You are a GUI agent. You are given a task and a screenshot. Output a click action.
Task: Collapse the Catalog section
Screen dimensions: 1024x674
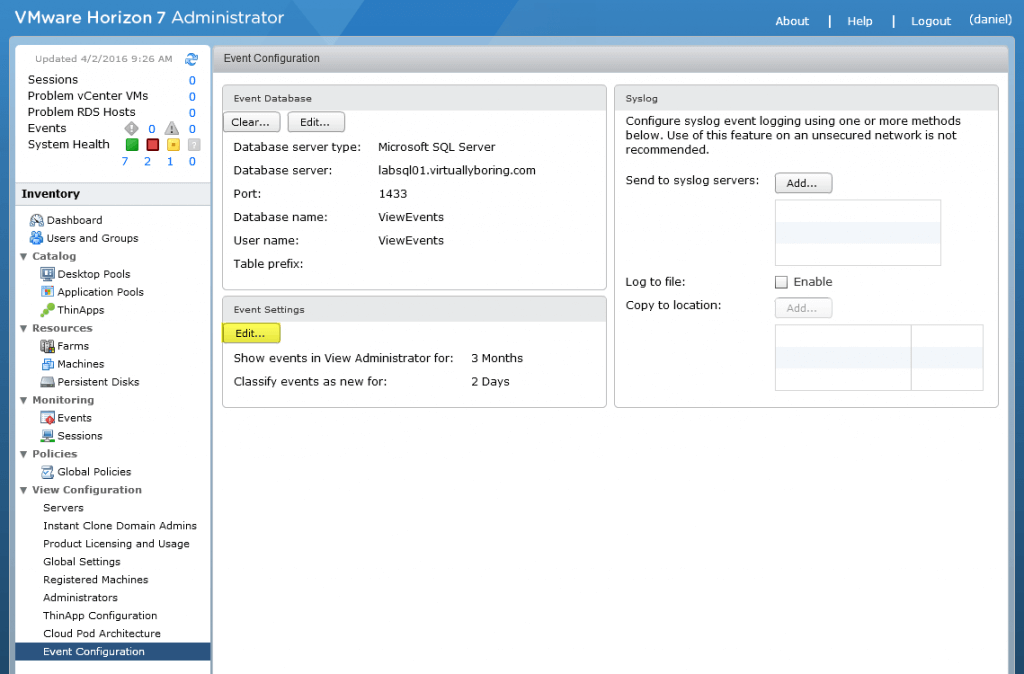pyautogui.click(x=23, y=255)
